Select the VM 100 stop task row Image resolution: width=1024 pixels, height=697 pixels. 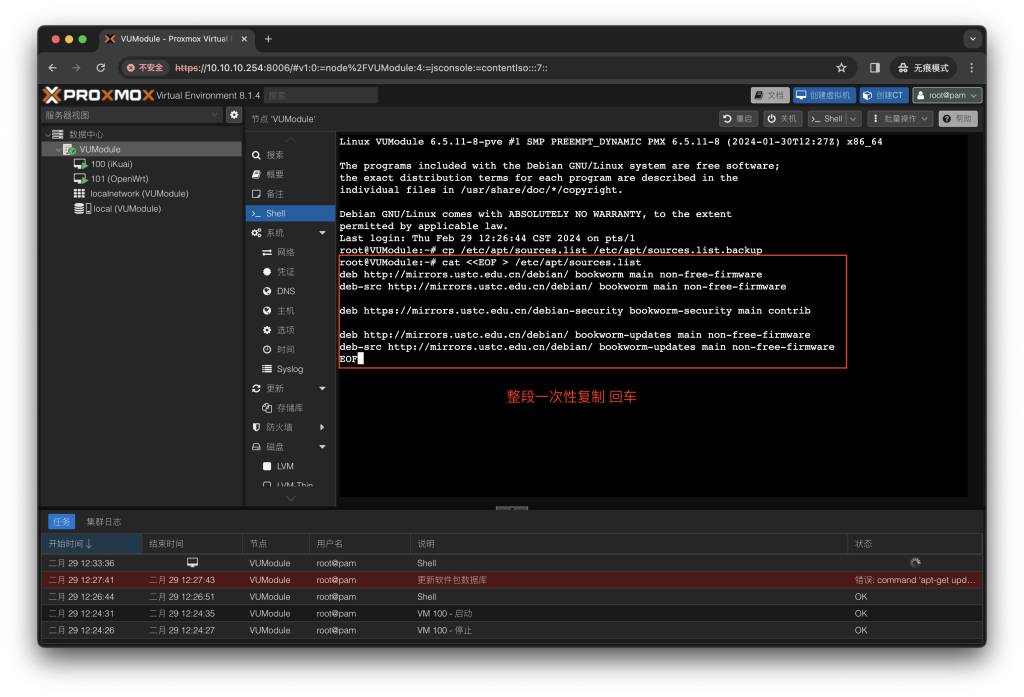coord(512,631)
